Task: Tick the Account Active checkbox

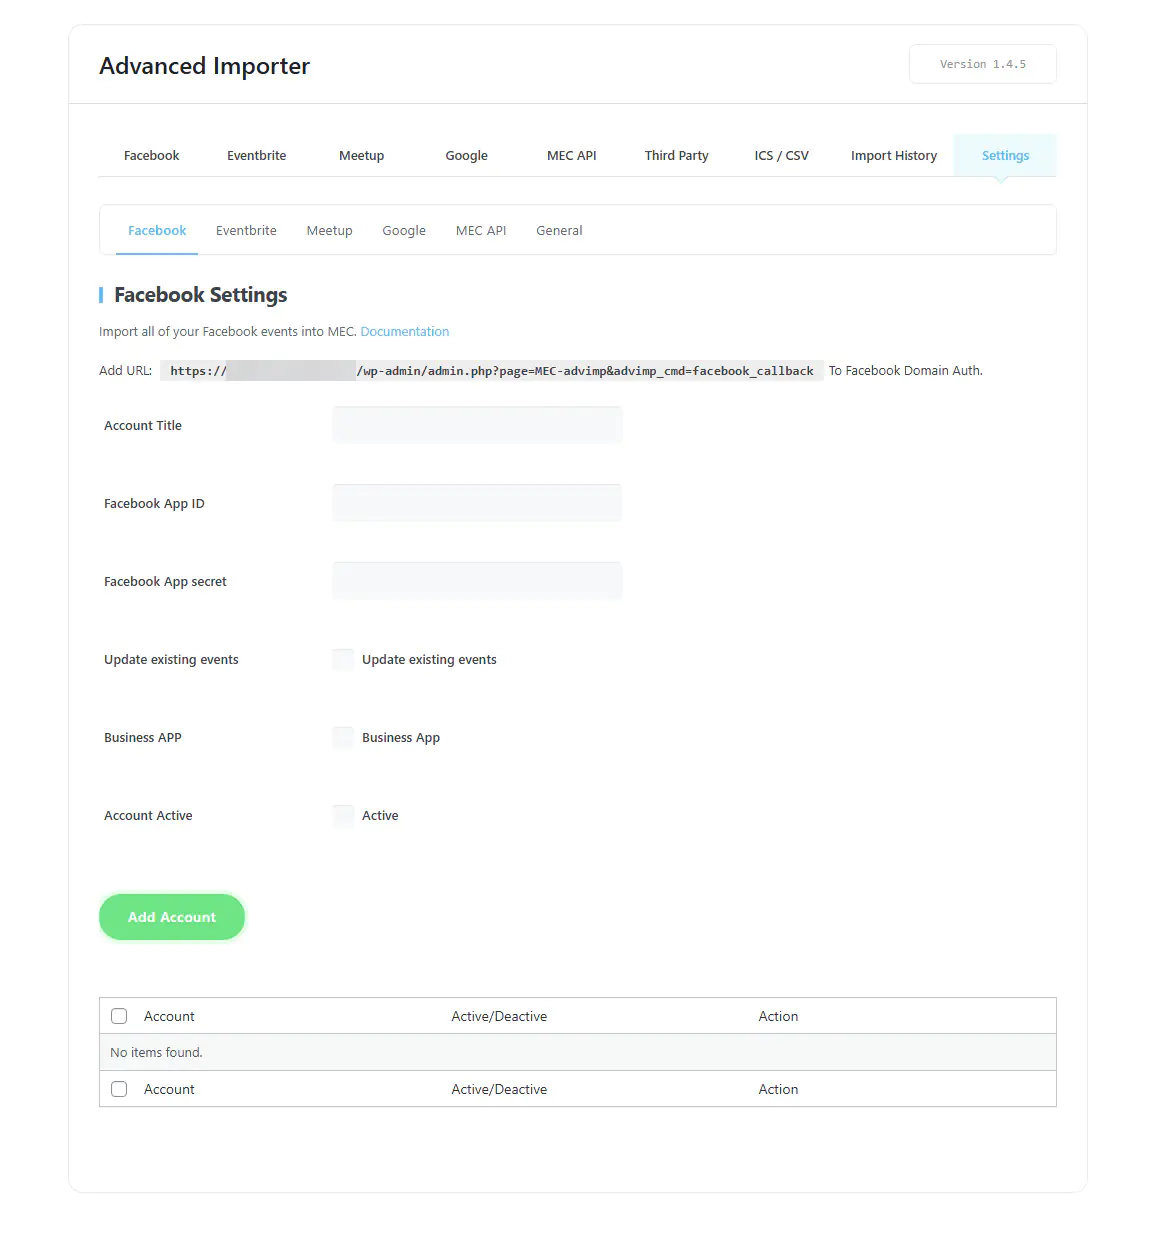Action: click(343, 816)
